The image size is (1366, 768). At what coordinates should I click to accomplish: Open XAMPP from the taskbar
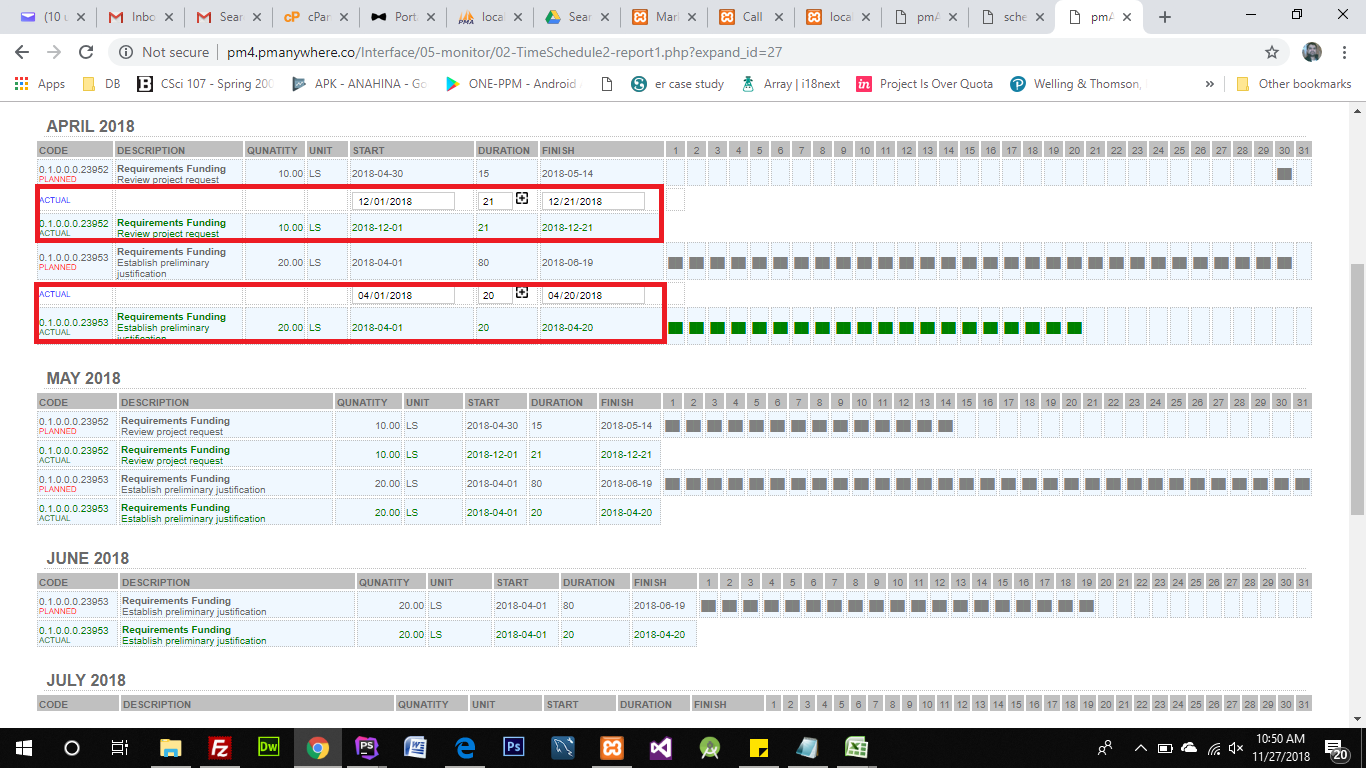click(611, 747)
